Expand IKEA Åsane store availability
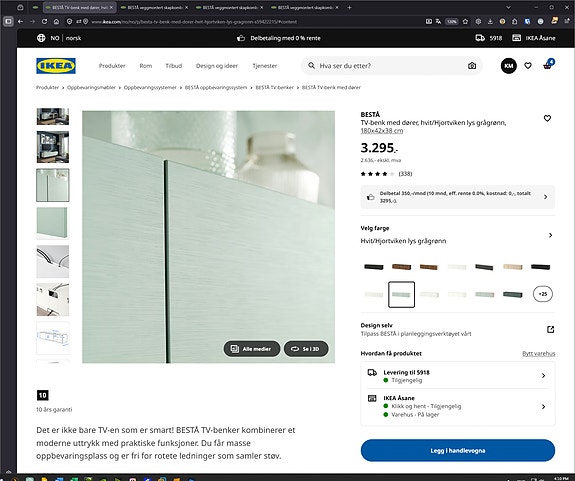 coord(458,406)
